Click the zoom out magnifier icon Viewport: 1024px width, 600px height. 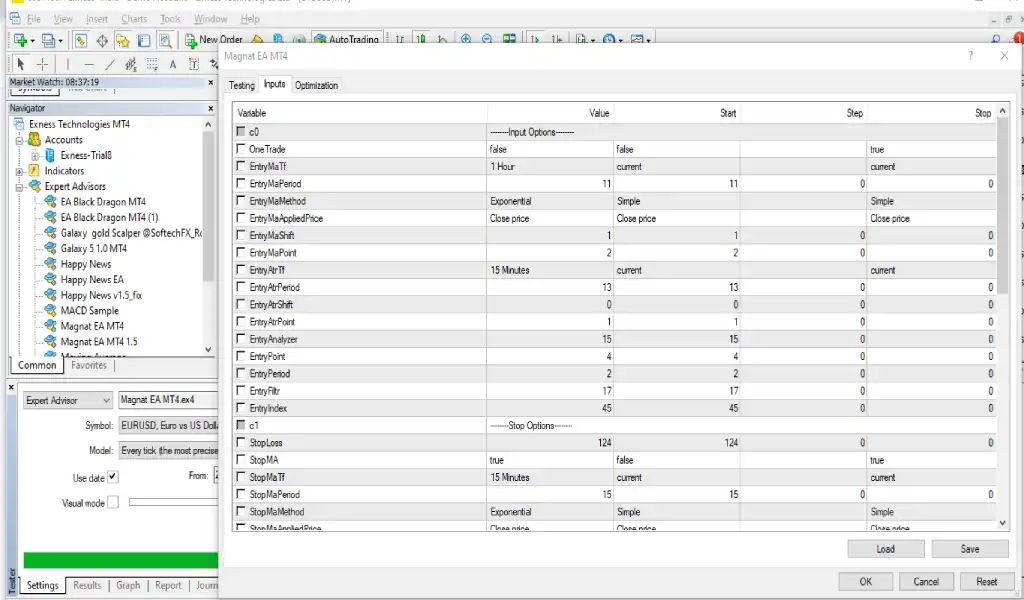[x=487, y=40]
